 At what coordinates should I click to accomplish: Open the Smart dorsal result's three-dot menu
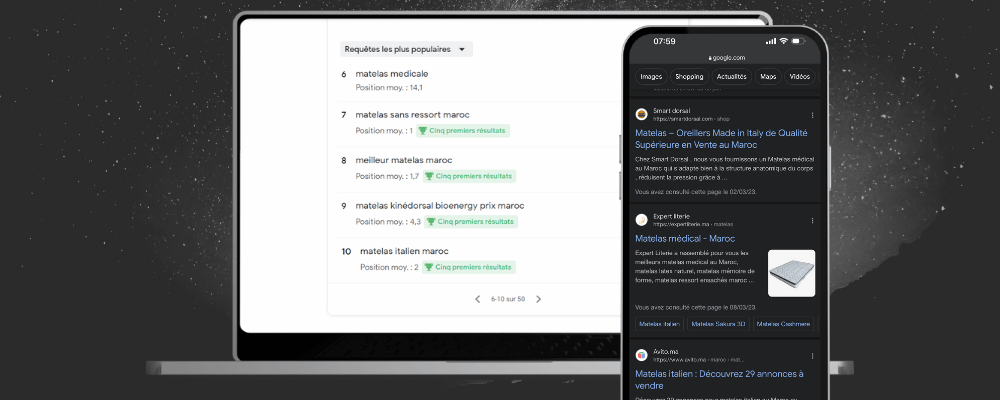click(x=811, y=114)
